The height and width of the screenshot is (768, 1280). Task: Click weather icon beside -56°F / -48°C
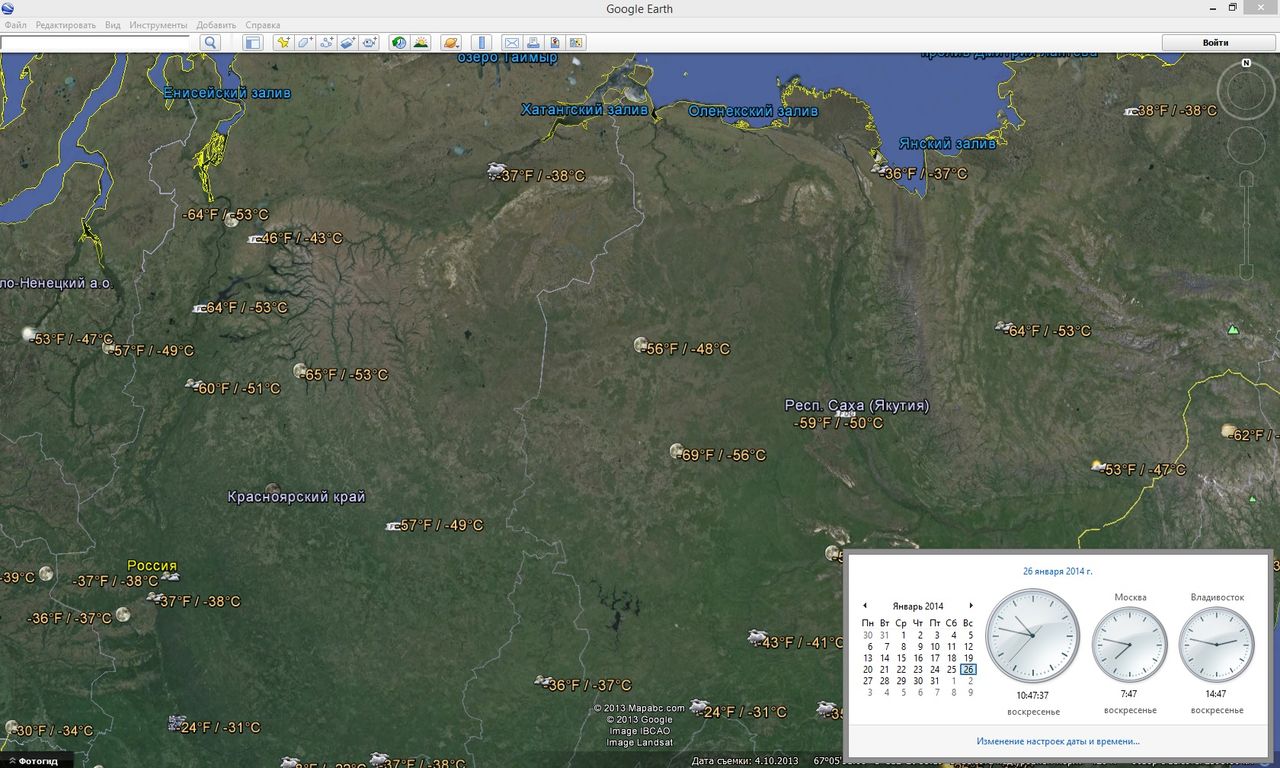(x=641, y=345)
